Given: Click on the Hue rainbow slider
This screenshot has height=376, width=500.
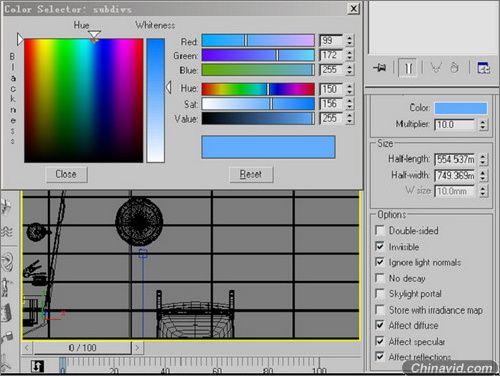Looking at the screenshot, I should click(258, 89).
